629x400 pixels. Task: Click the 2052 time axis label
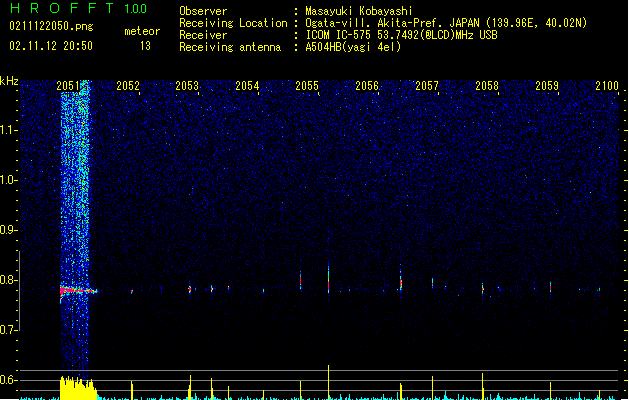(x=128, y=86)
